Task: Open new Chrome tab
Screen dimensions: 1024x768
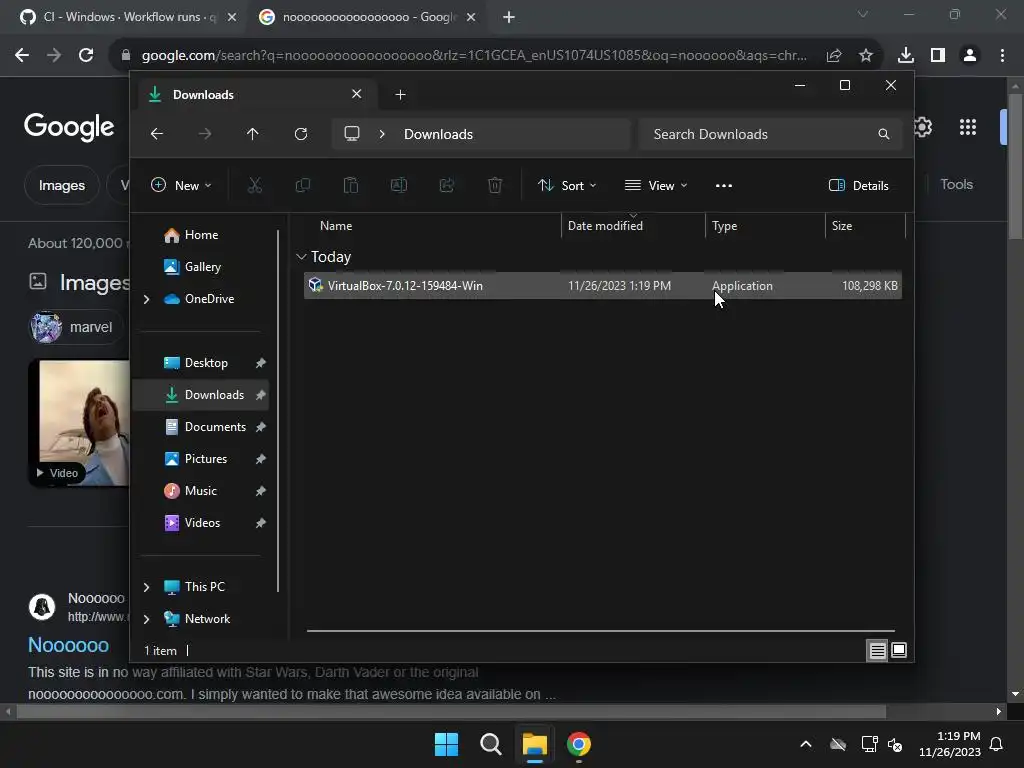Action: pos(509,17)
